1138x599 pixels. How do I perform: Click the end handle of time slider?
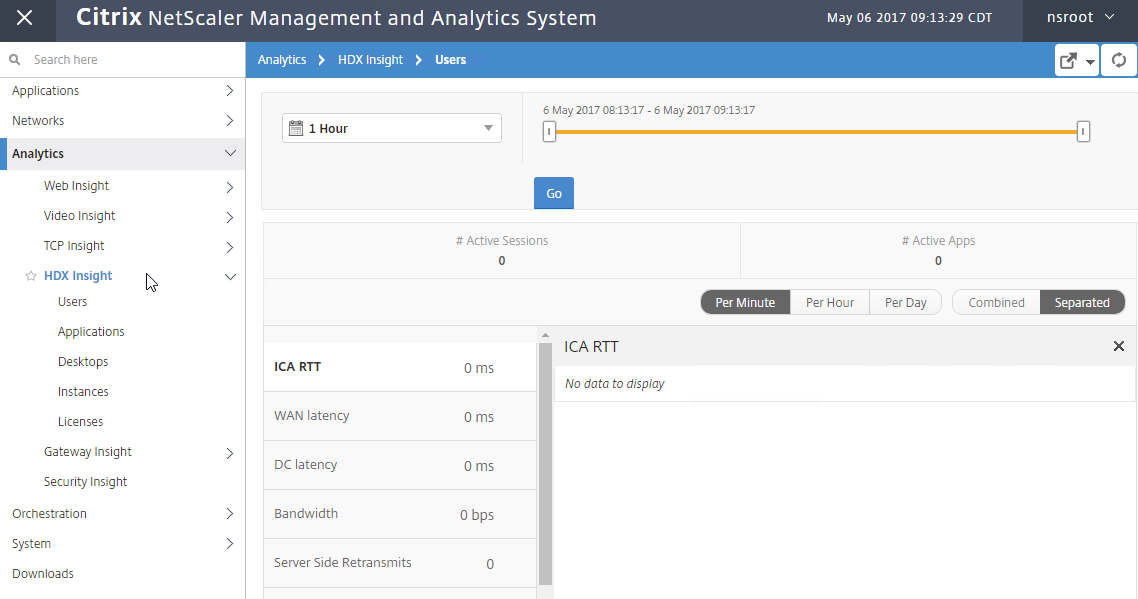[1083, 131]
